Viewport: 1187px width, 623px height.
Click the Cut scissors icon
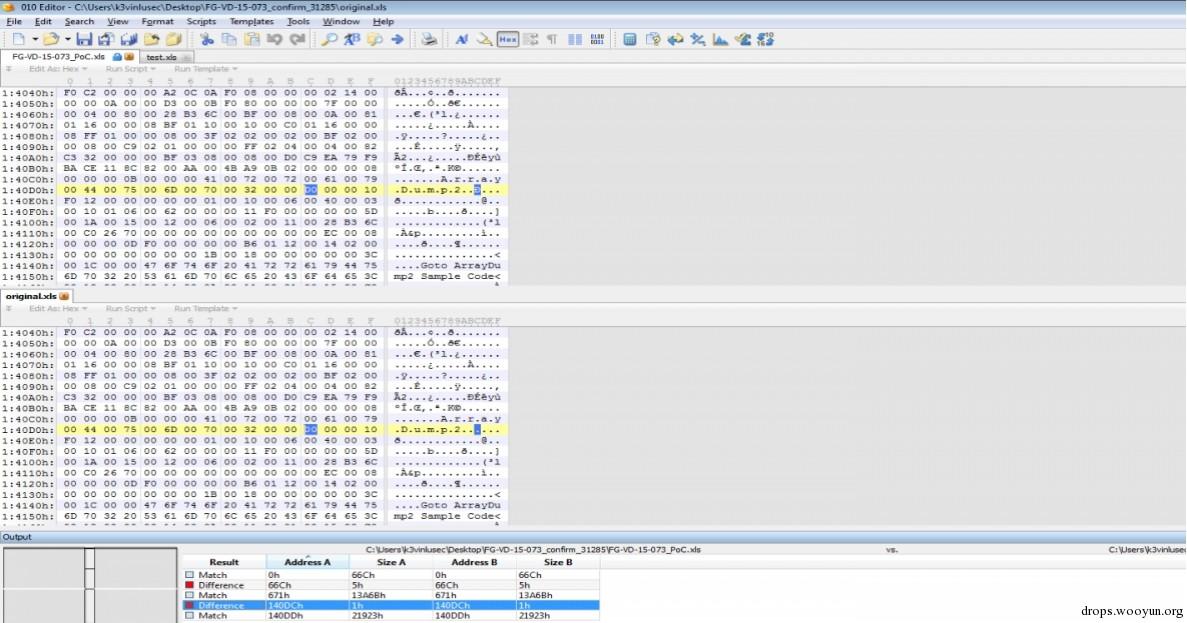[207, 39]
